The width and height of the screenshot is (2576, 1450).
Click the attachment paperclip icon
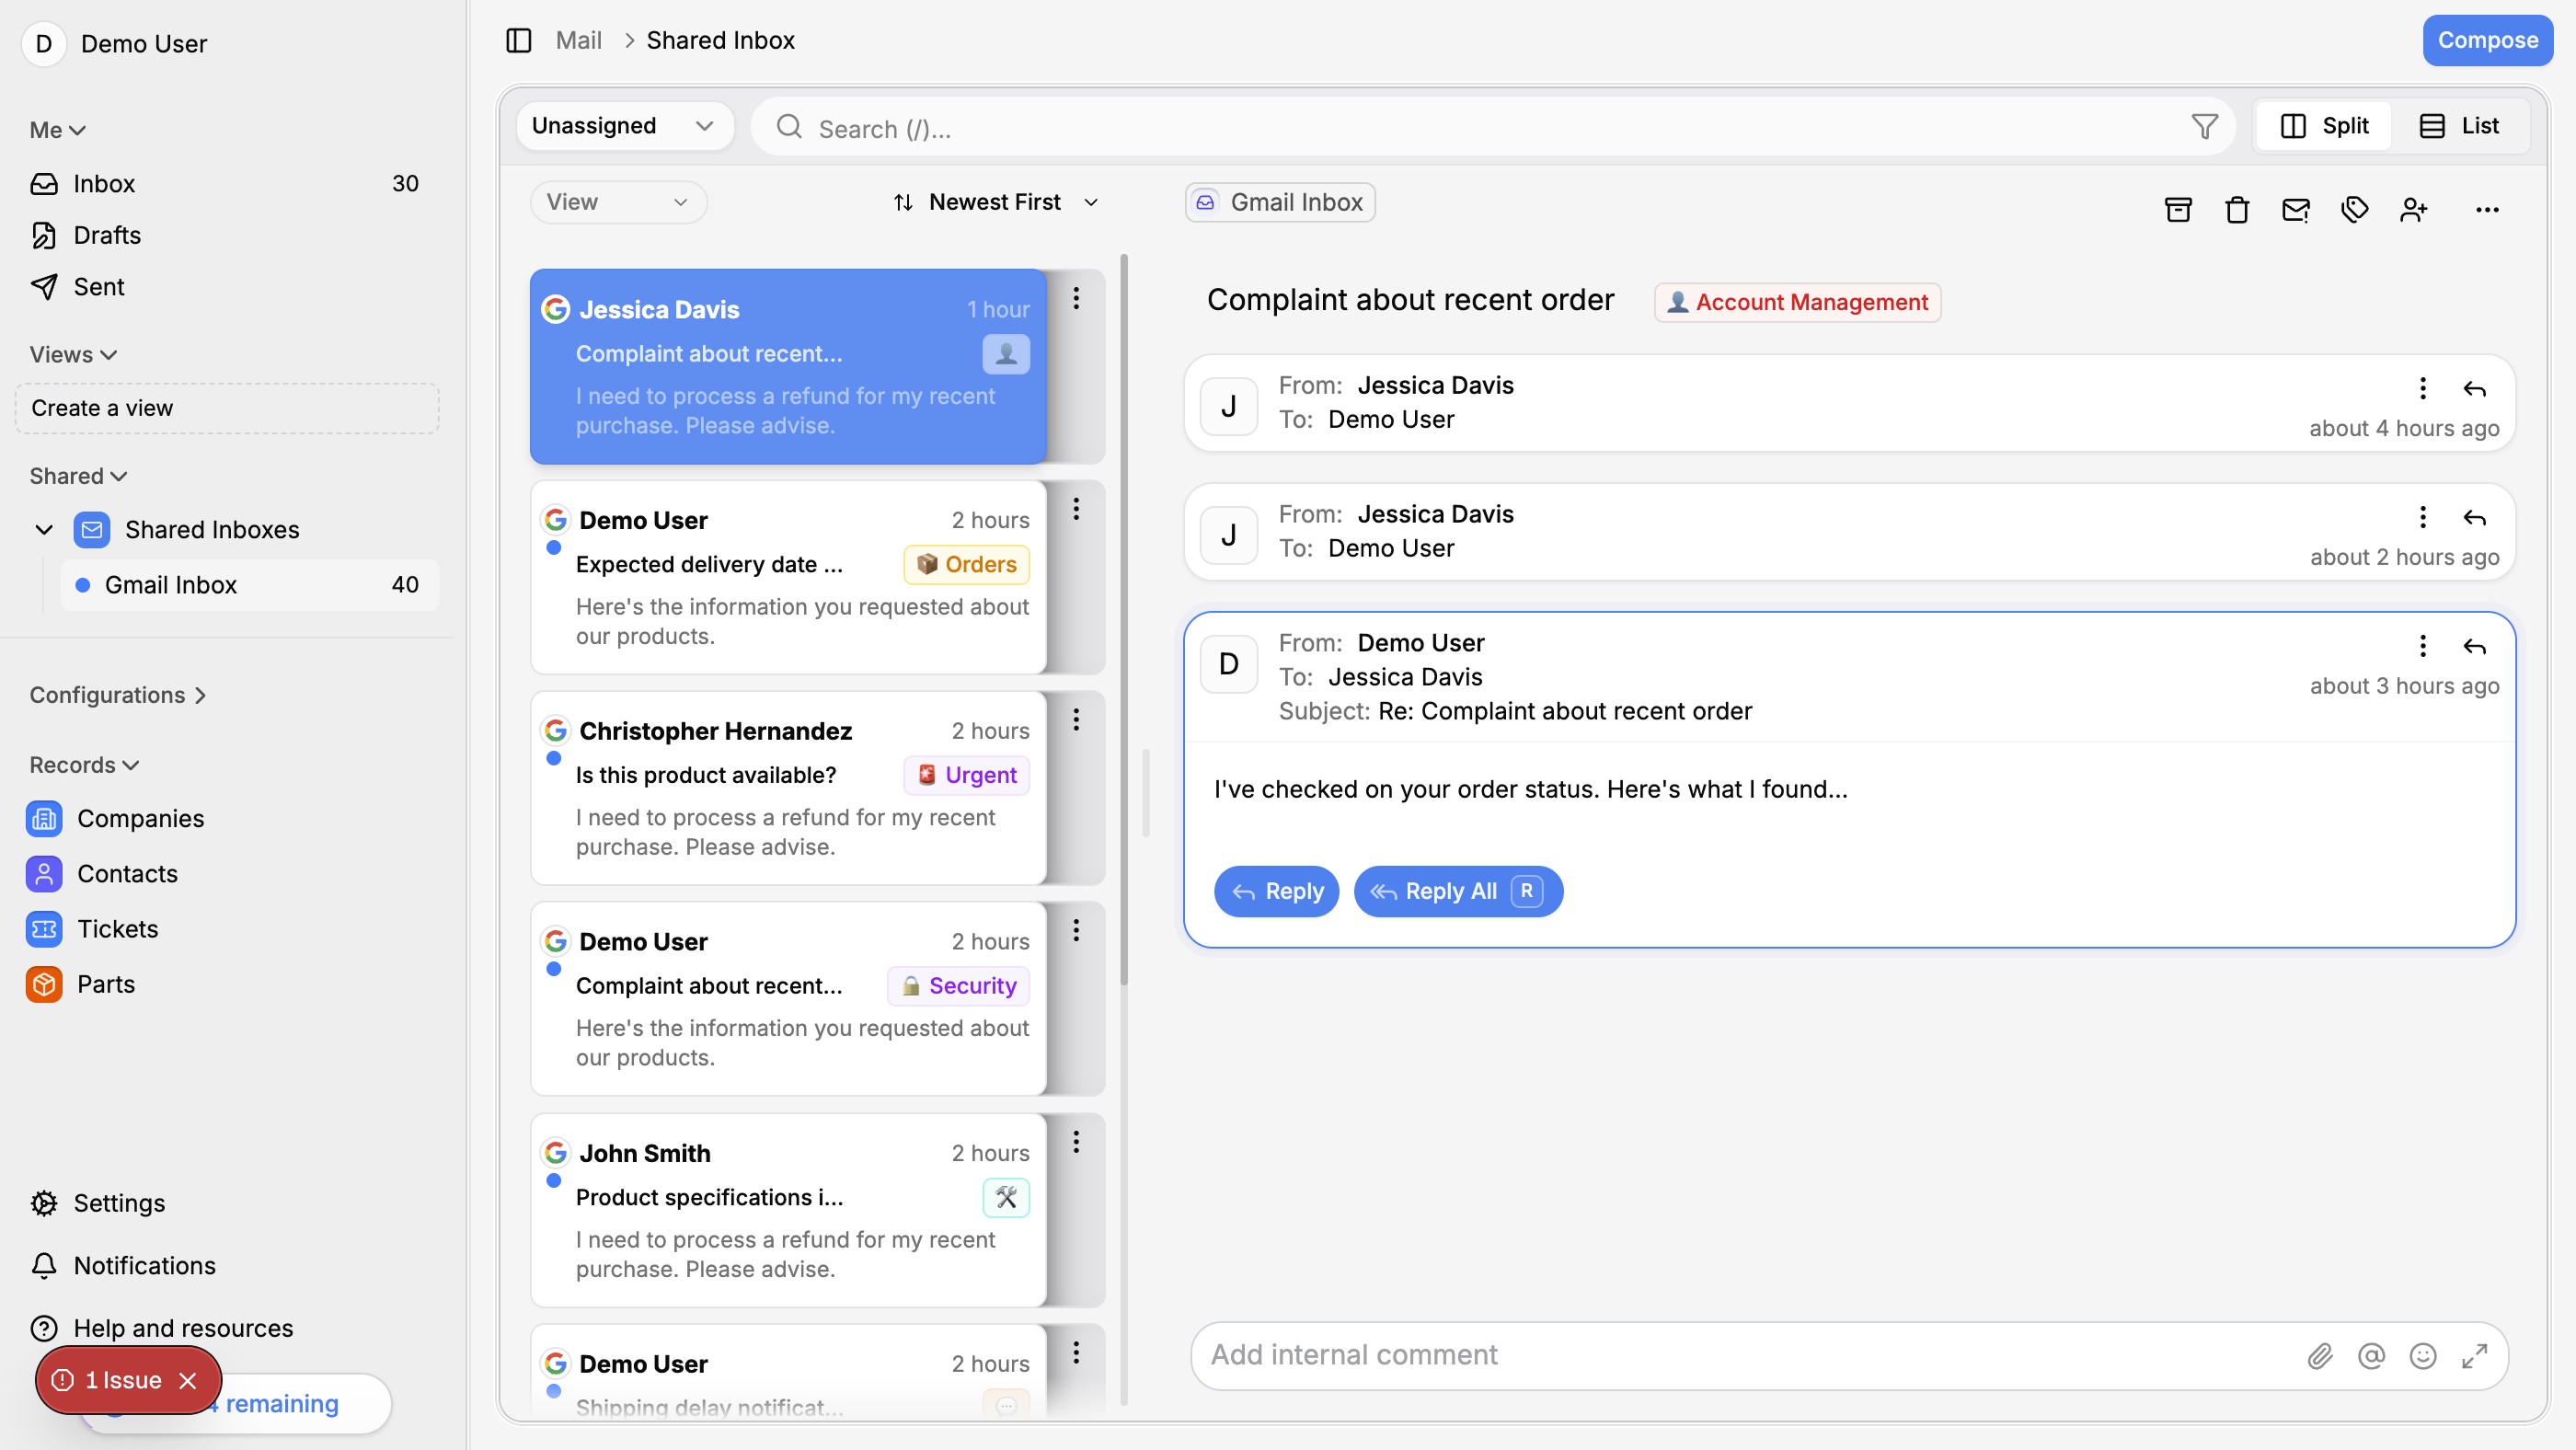pos(2320,1356)
